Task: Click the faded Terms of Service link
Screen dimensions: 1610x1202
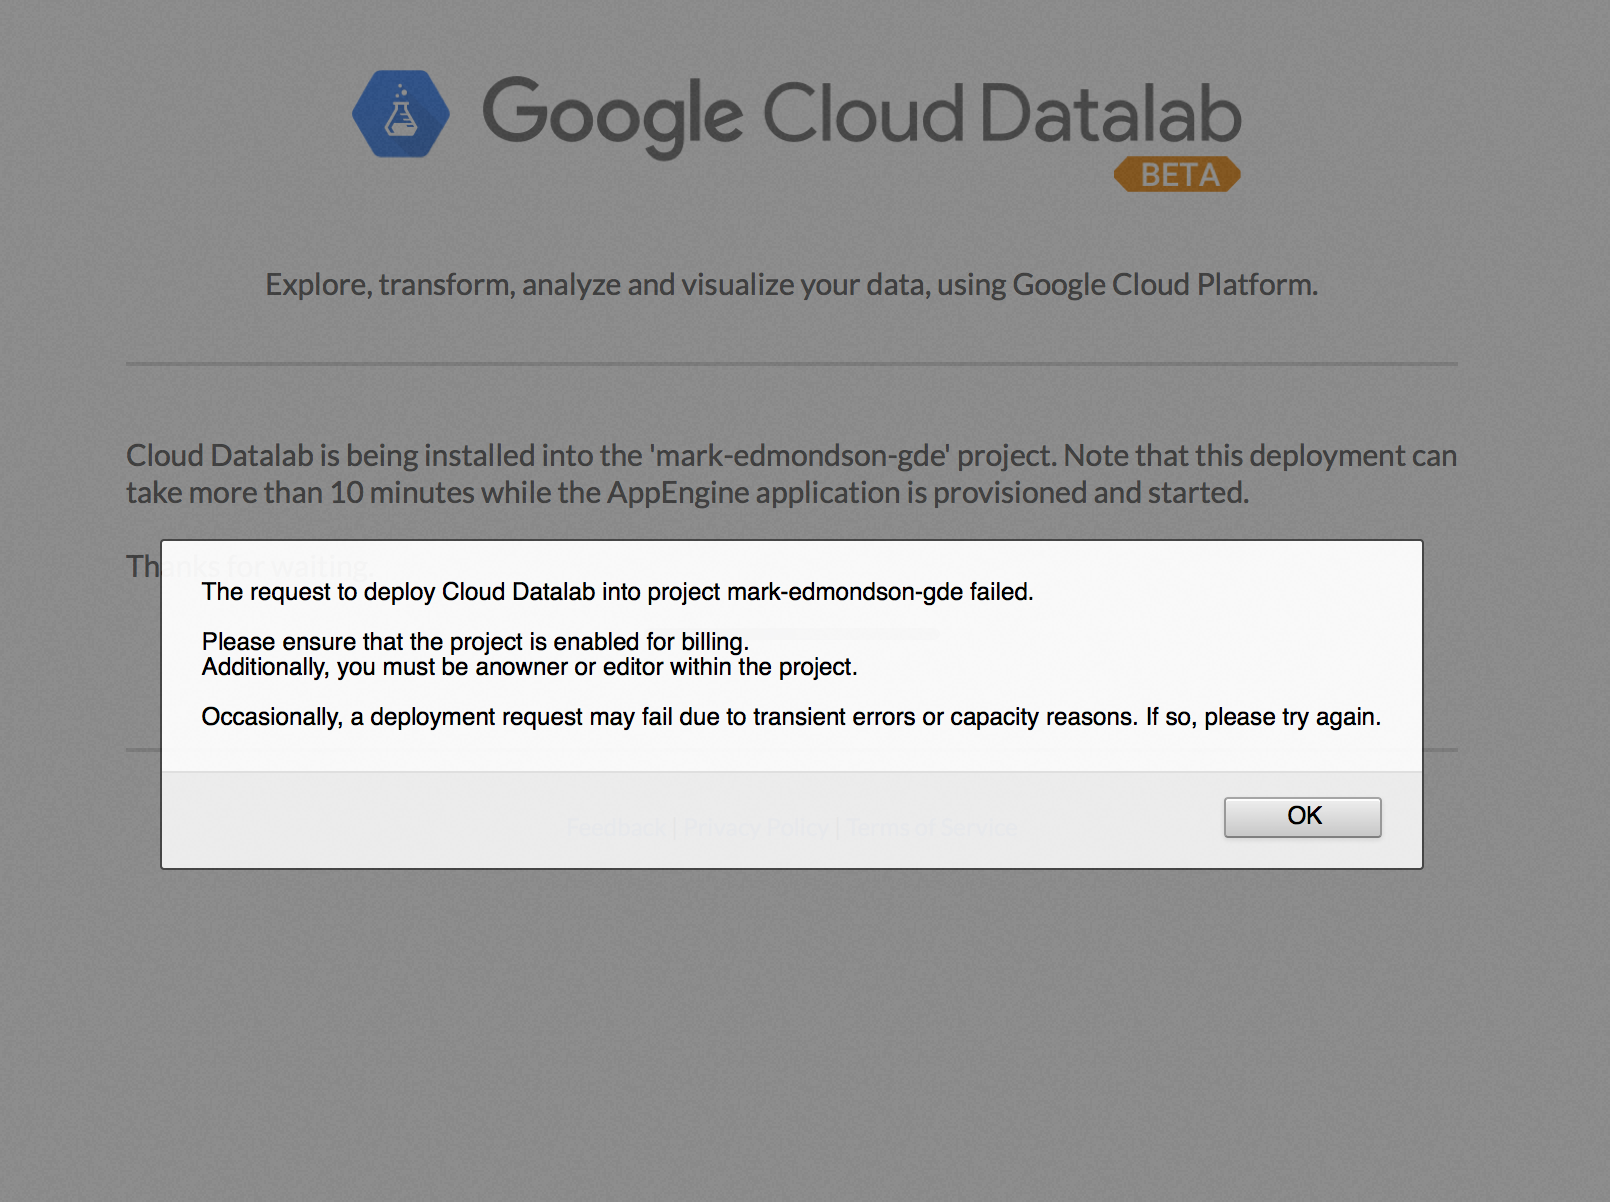Action: (933, 828)
